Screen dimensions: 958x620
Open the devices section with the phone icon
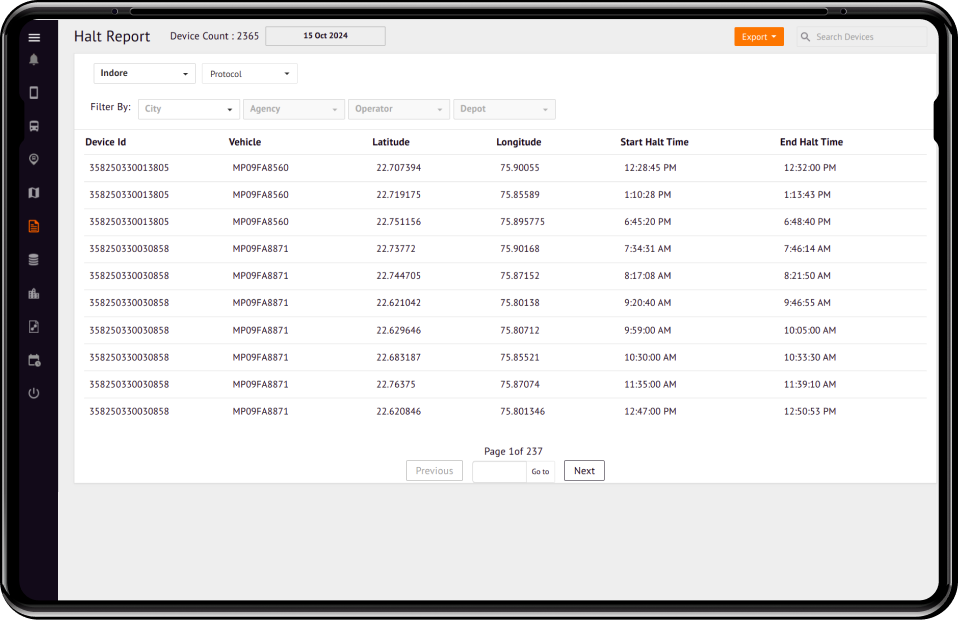(34, 93)
